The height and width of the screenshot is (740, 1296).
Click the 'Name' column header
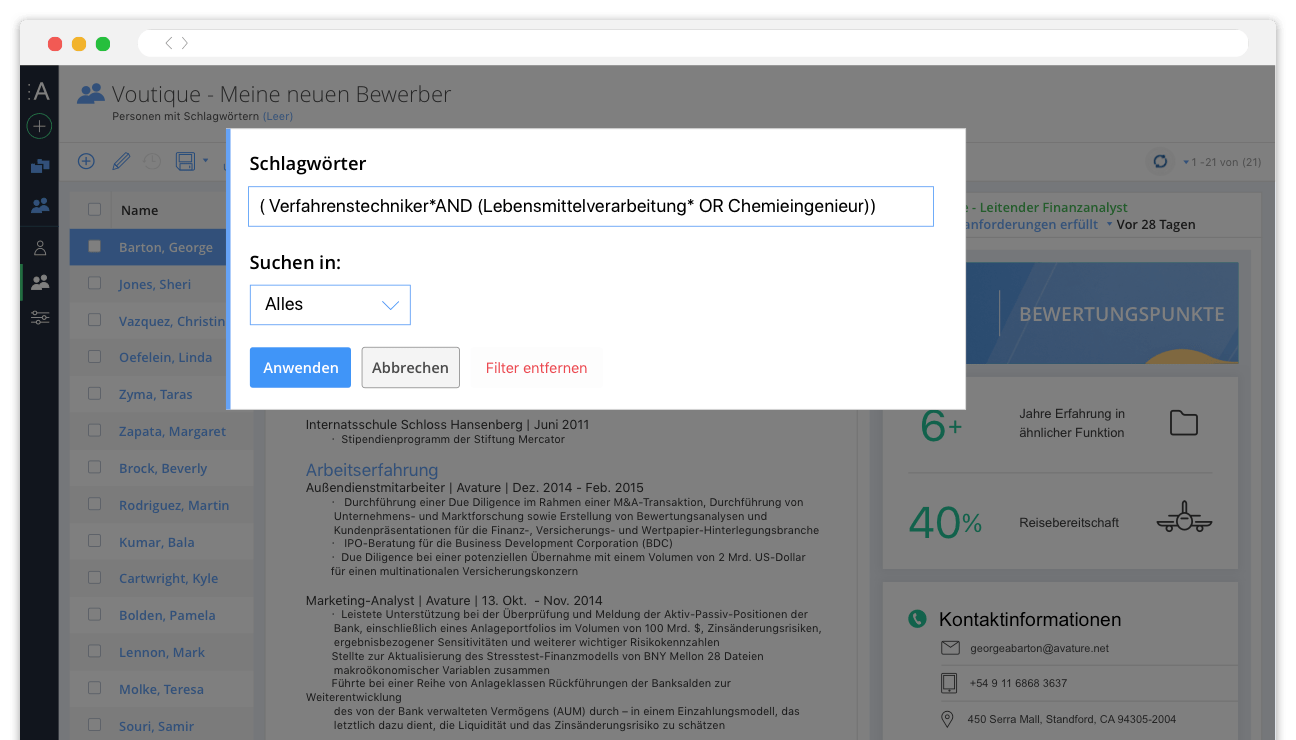coord(140,210)
